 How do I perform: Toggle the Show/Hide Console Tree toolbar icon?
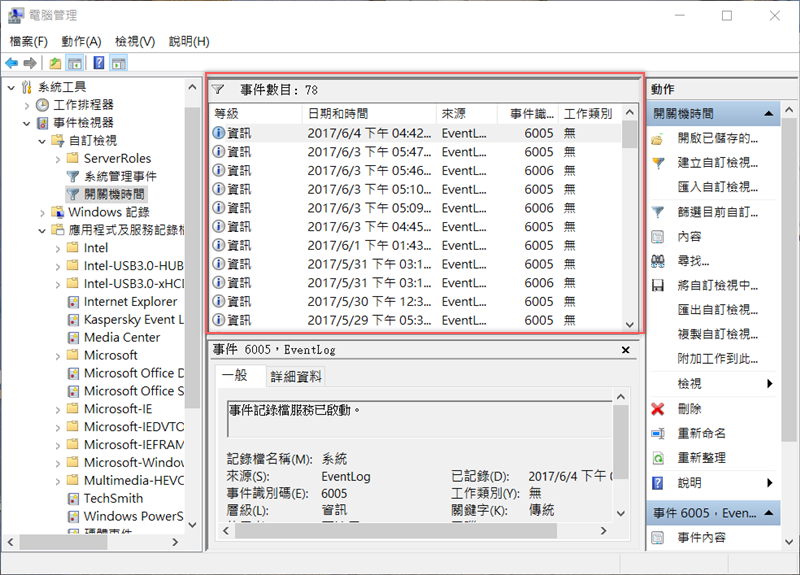pyautogui.click(x=75, y=63)
